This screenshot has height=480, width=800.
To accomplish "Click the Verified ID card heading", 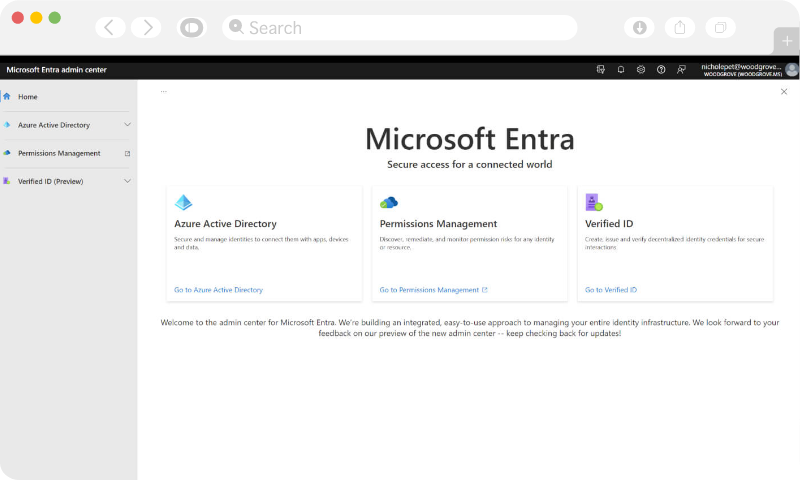I will (609, 223).
